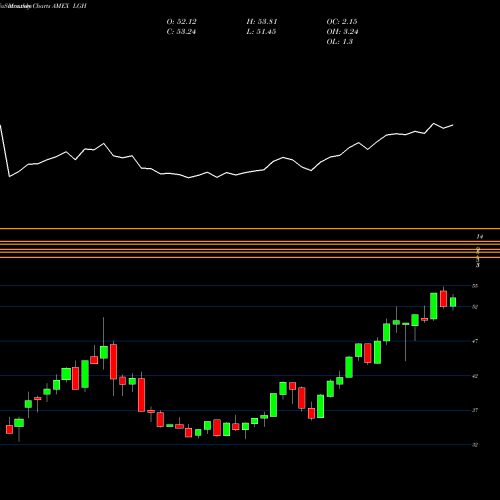Screen dimensions: 500x500
Task: Click the OH: 3.24 readout
Action: pyautogui.click(x=342, y=32)
